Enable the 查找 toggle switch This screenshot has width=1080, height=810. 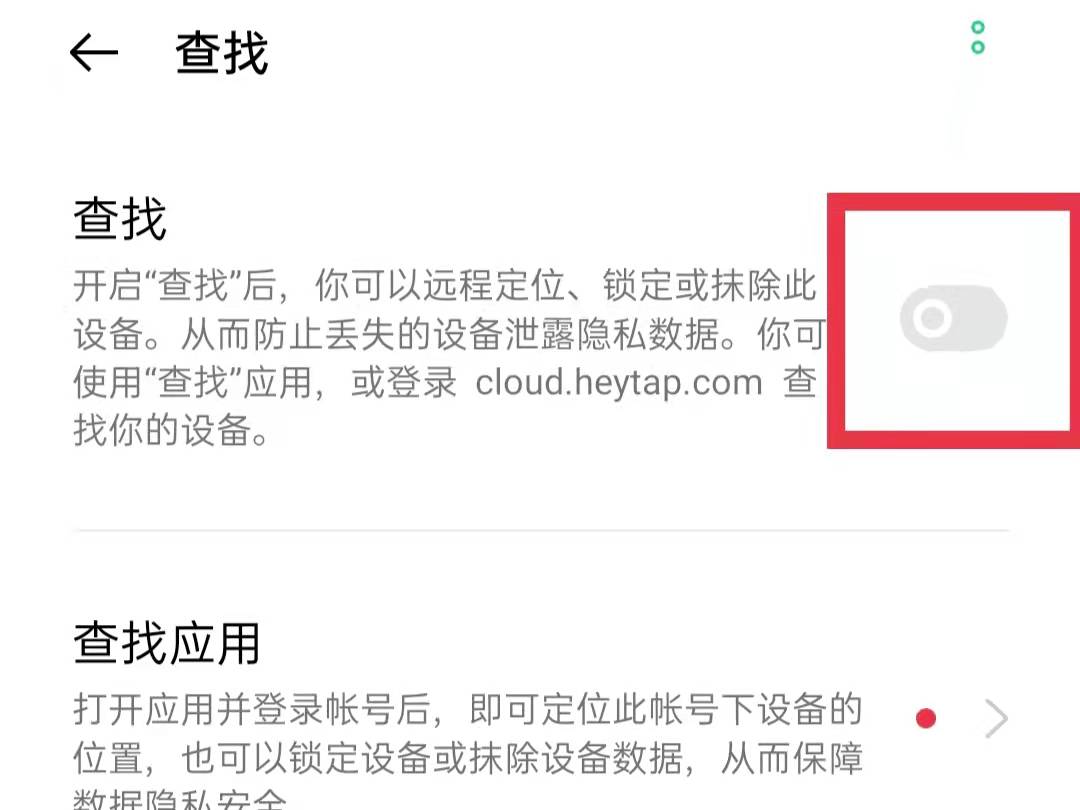pyautogui.click(x=953, y=318)
